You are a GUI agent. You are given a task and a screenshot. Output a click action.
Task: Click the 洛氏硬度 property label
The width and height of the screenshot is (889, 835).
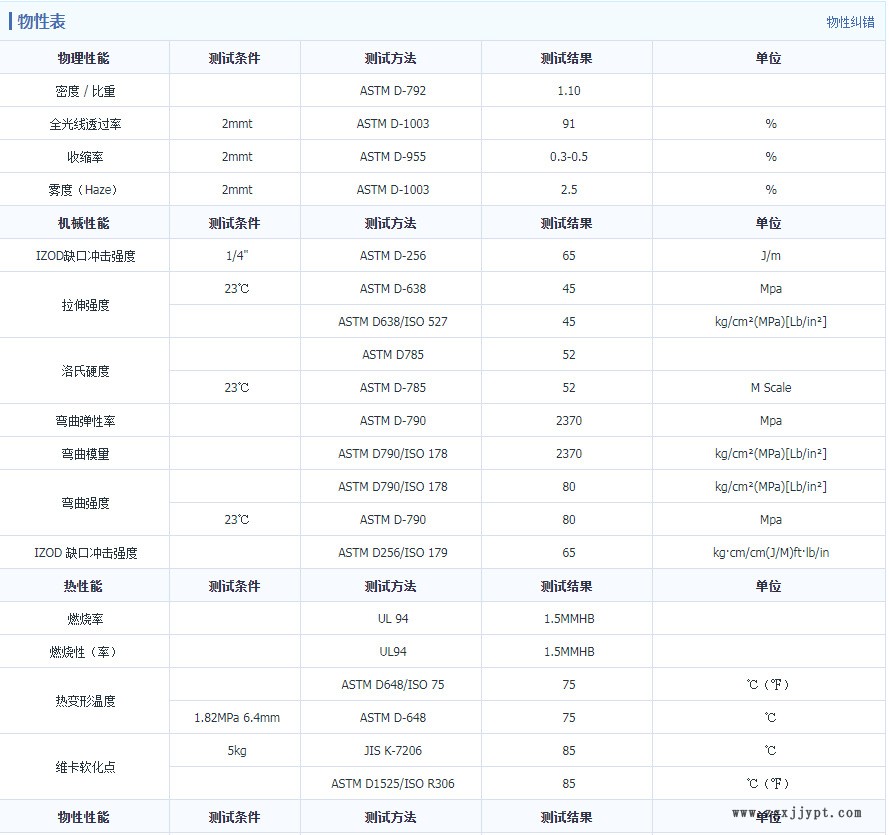click(x=85, y=371)
